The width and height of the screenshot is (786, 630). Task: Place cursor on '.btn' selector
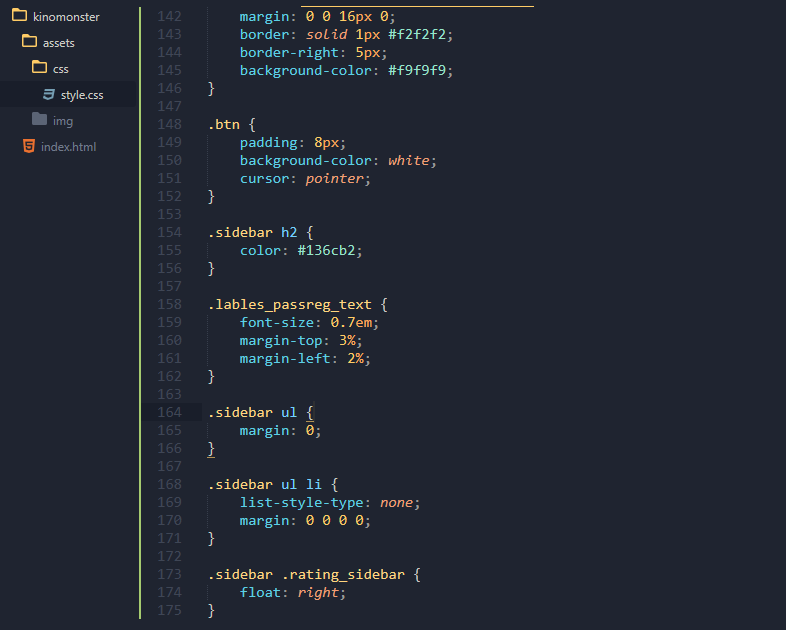coord(224,124)
